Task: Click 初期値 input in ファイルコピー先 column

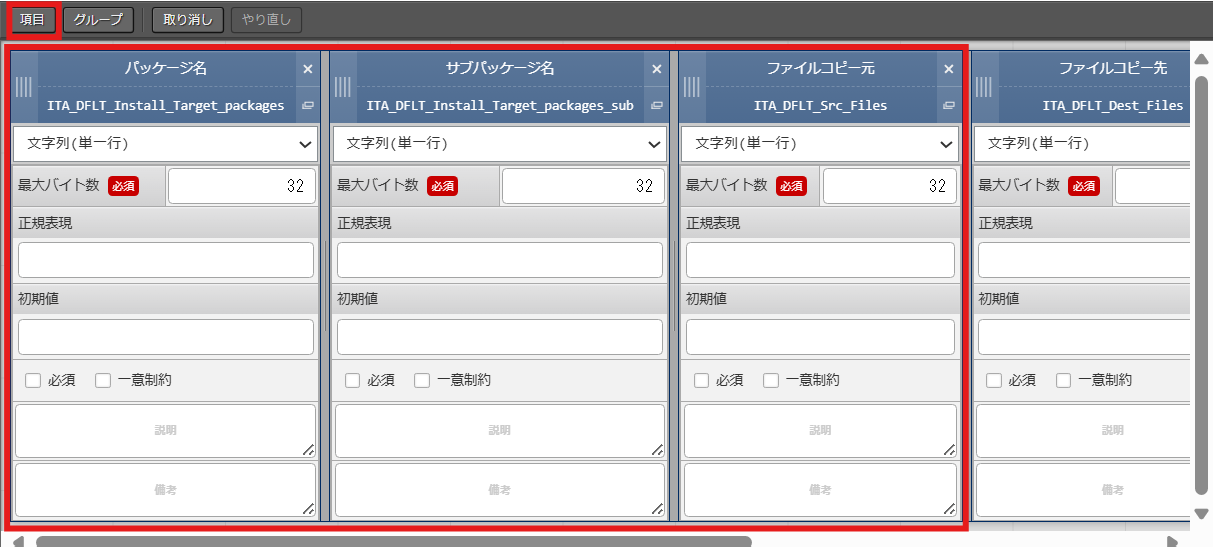Action: coord(1084,337)
